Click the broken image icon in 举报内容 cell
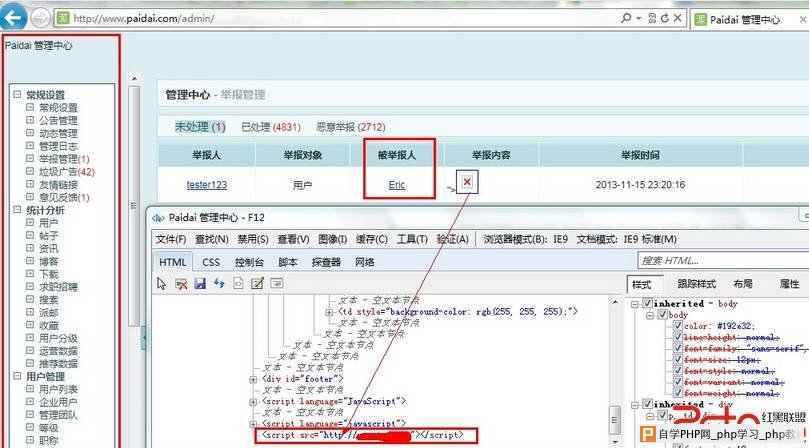This screenshot has height=448, width=809. 467,182
